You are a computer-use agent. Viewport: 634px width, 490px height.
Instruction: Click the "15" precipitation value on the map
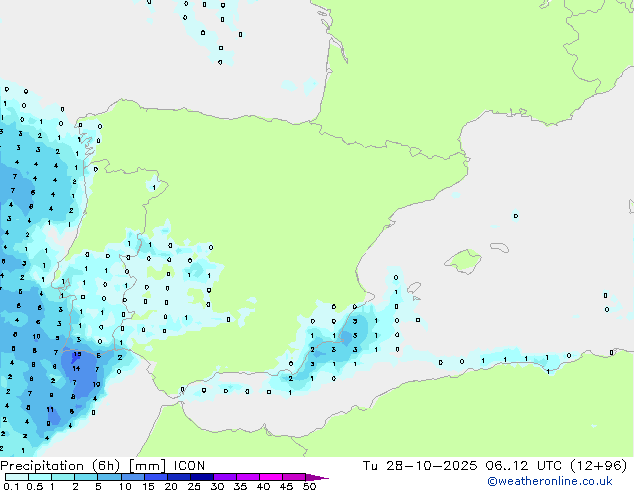pyautogui.click(x=76, y=355)
